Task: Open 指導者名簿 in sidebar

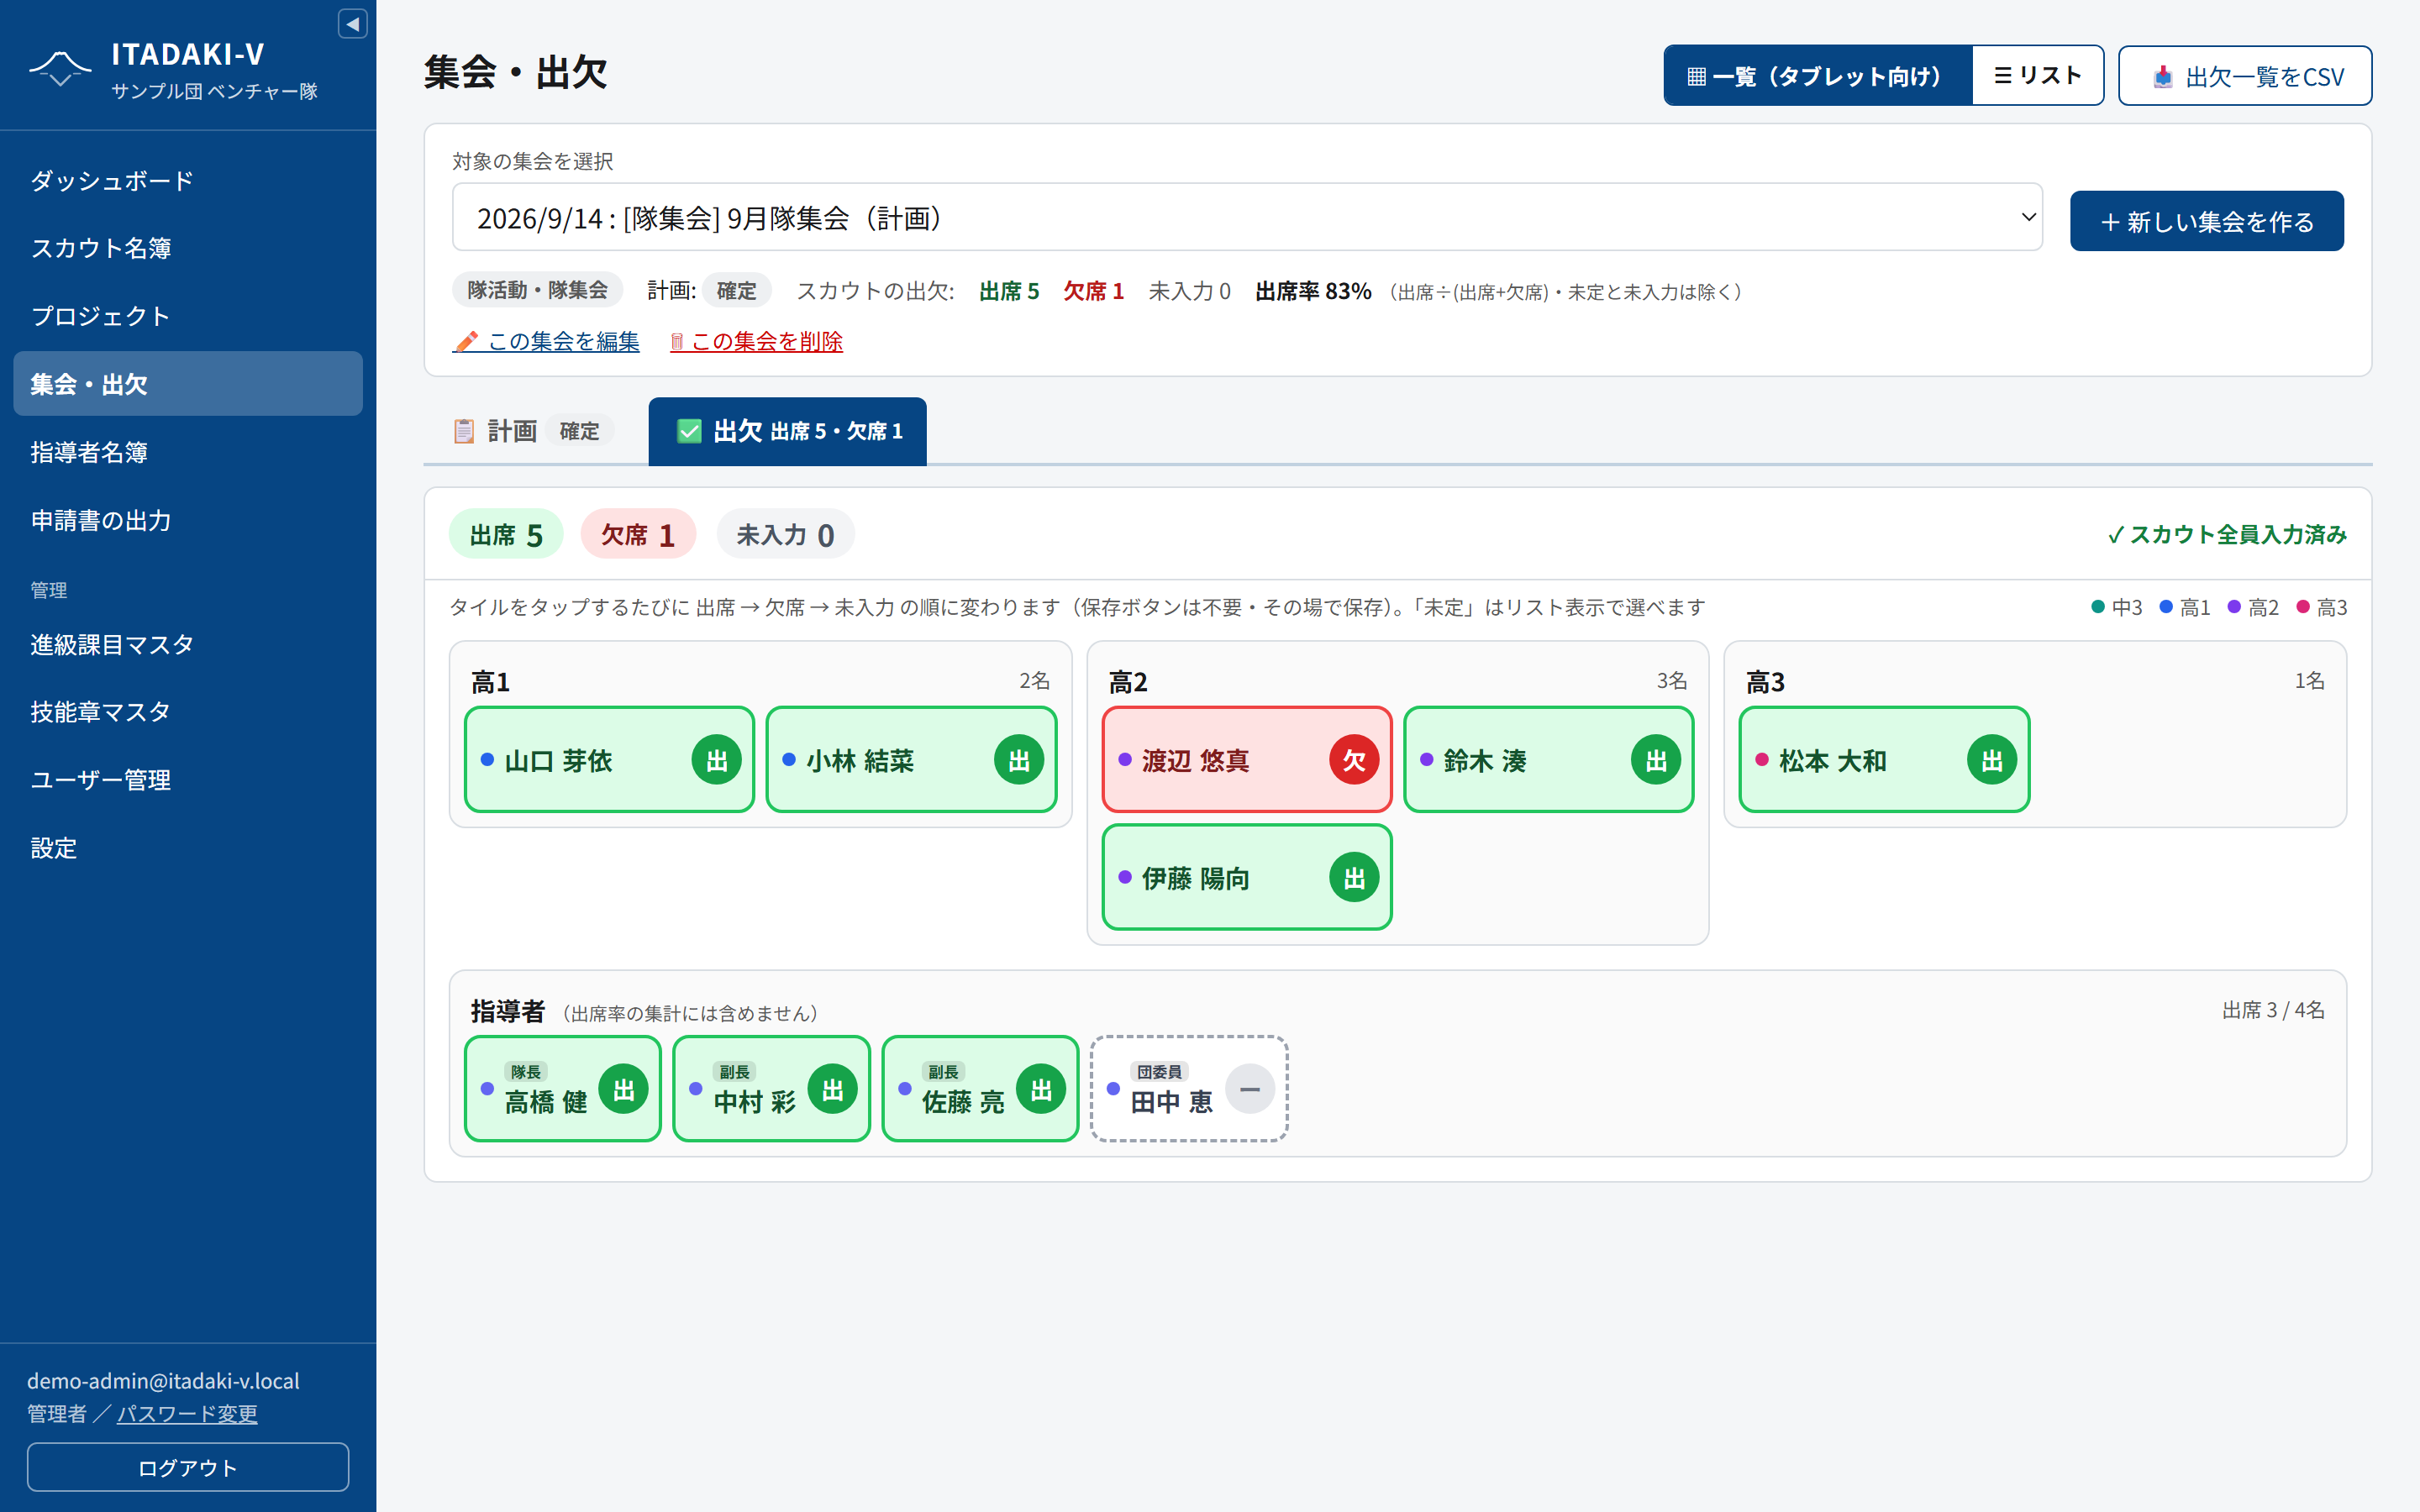Action: (188, 452)
